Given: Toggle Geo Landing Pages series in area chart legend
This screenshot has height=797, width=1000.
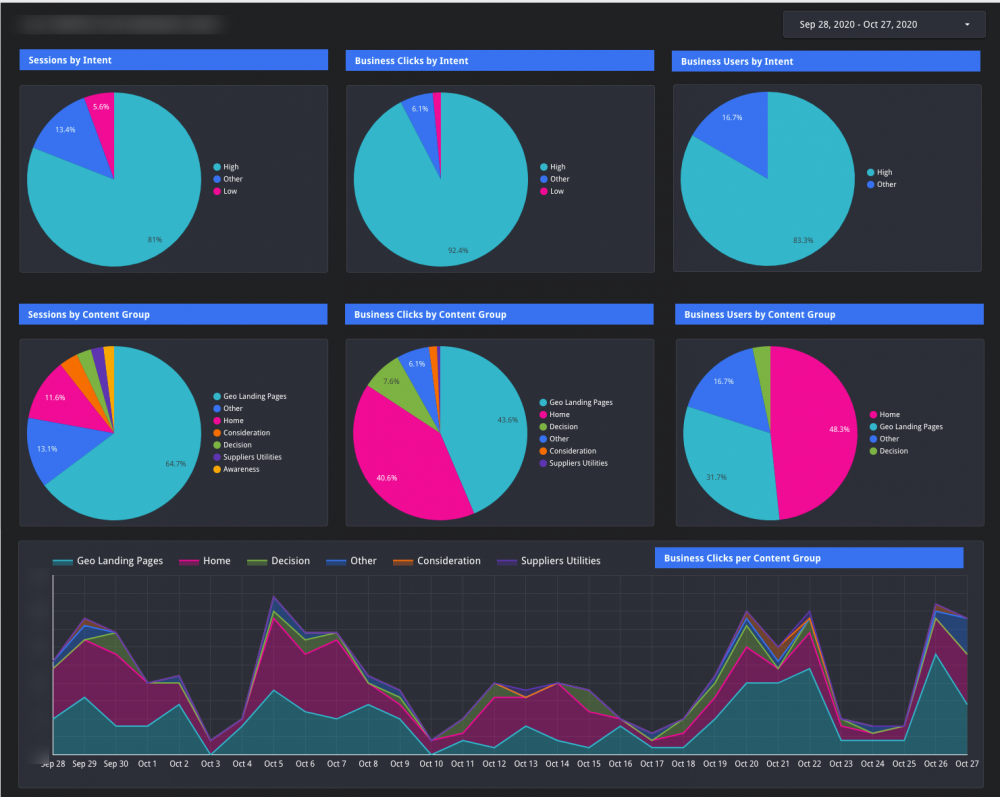Looking at the screenshot, I should point(108,561).
